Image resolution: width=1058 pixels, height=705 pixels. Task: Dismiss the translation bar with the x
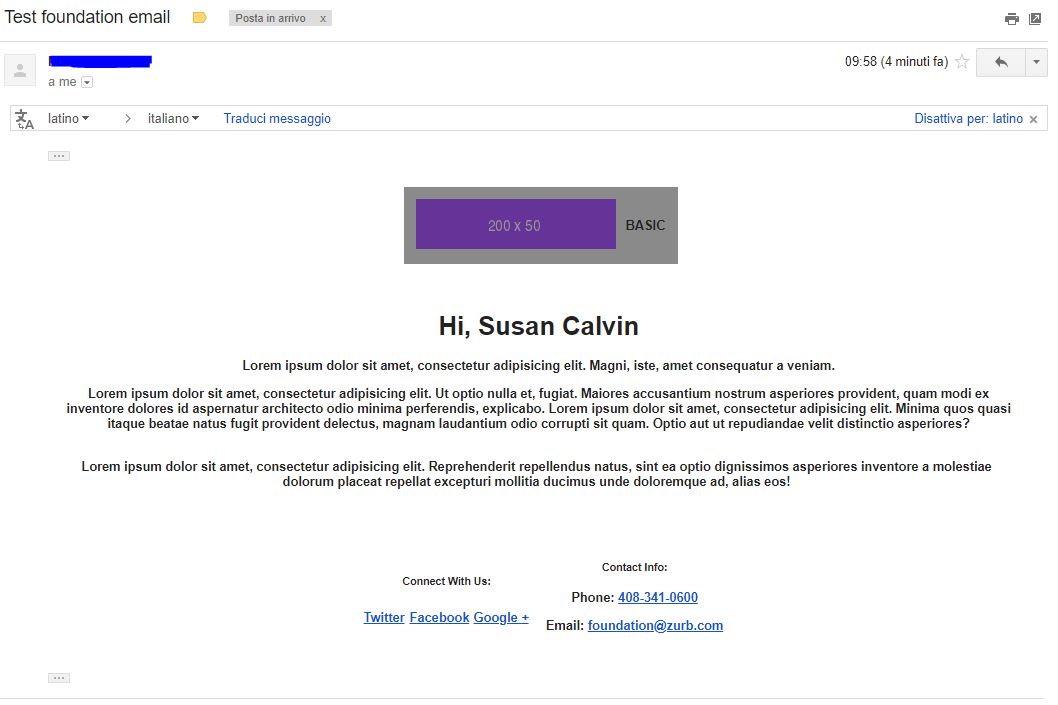1033,118
